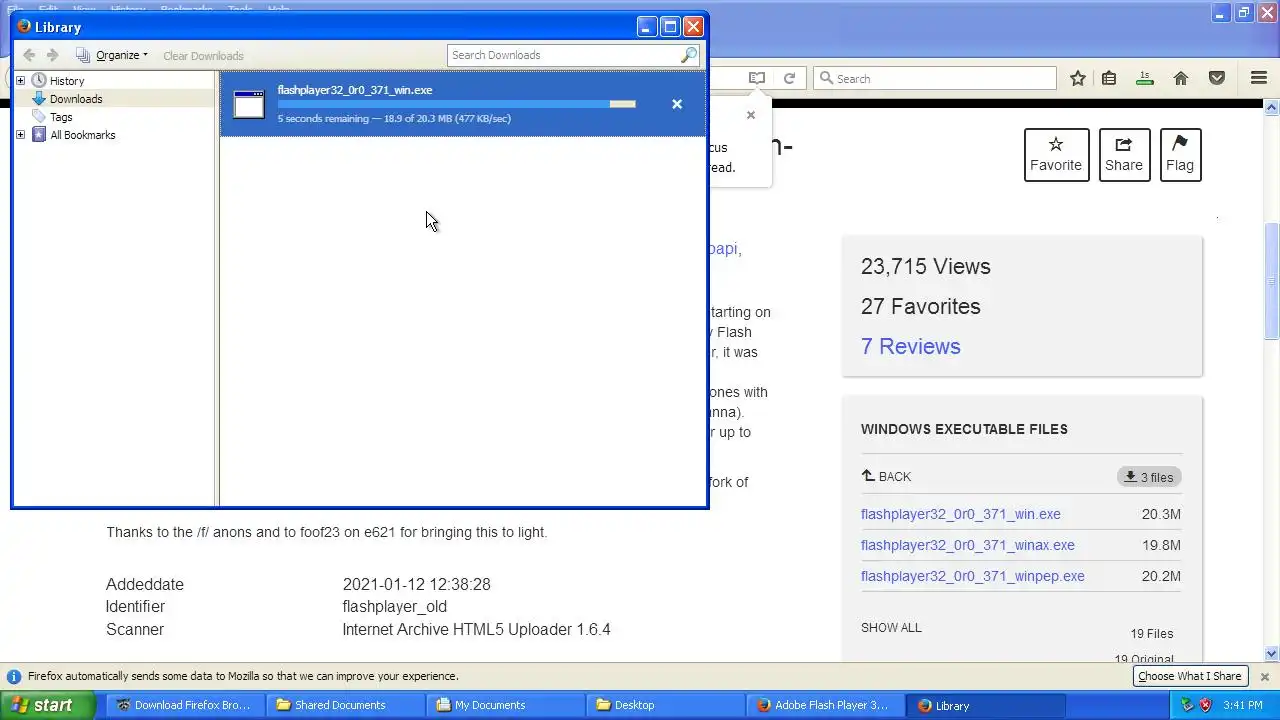Screen dimensions: 1280x720
Task: Click the 2021-01-12 12:38:28 Addeddate value
Action: point(417,584)
